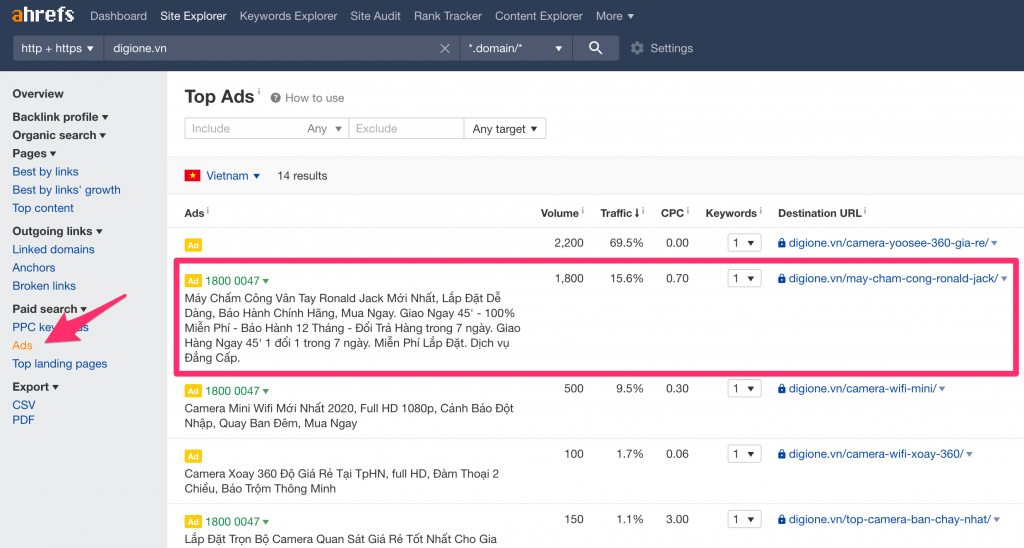Open the Settings gear icon
Viewport: 1024px width, 548px height.
coord(637,48)
